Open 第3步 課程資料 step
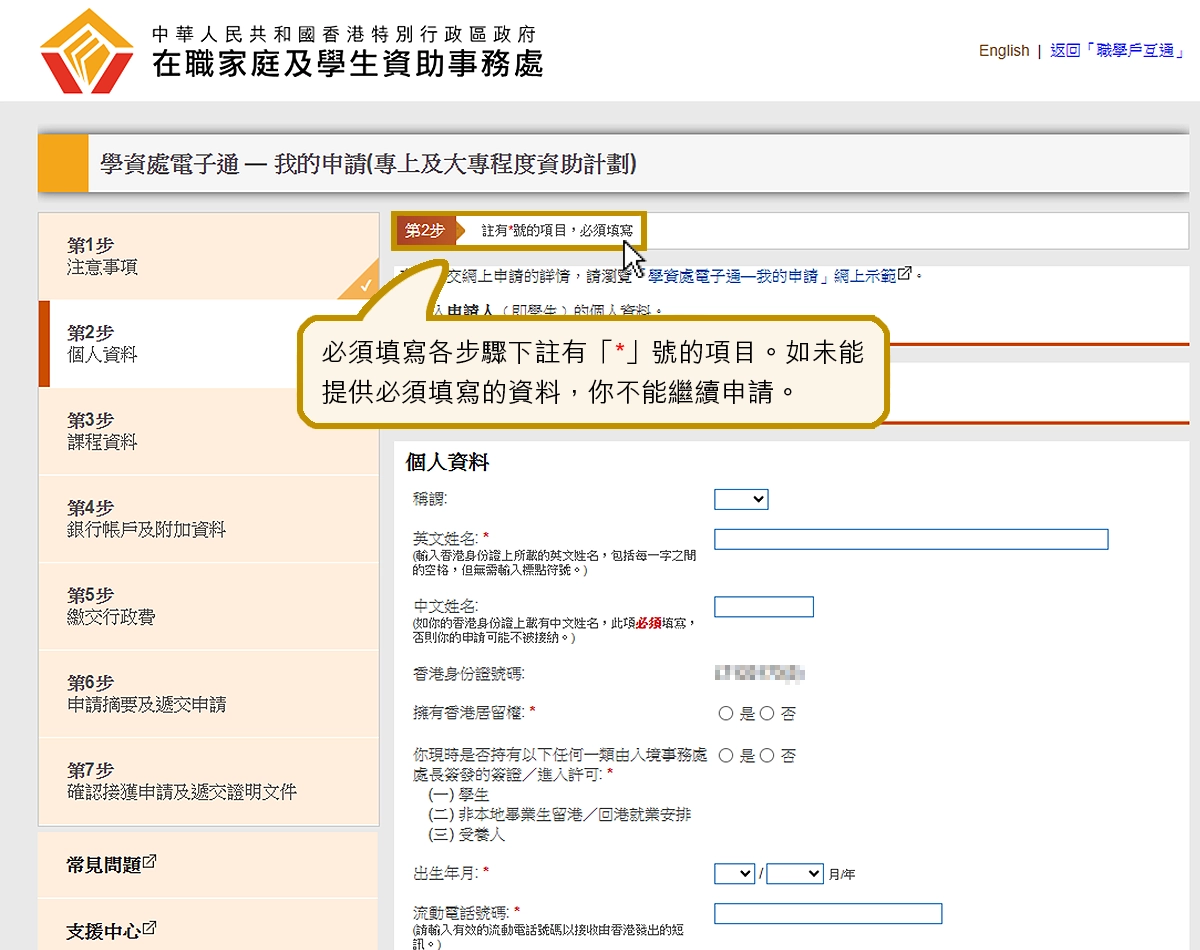Viewport: 1200px width, 950px height. (x=208, y=431)
